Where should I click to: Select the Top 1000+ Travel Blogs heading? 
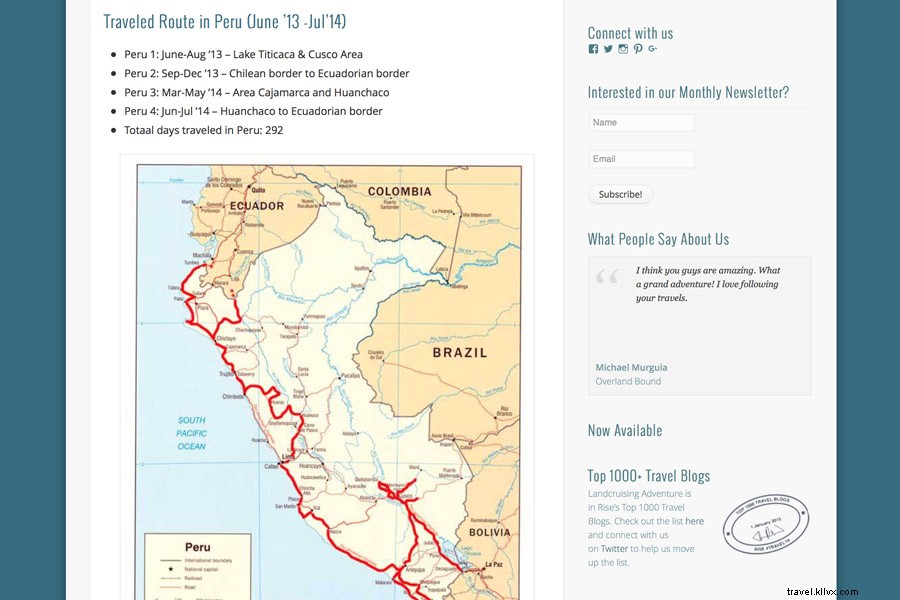649,476
